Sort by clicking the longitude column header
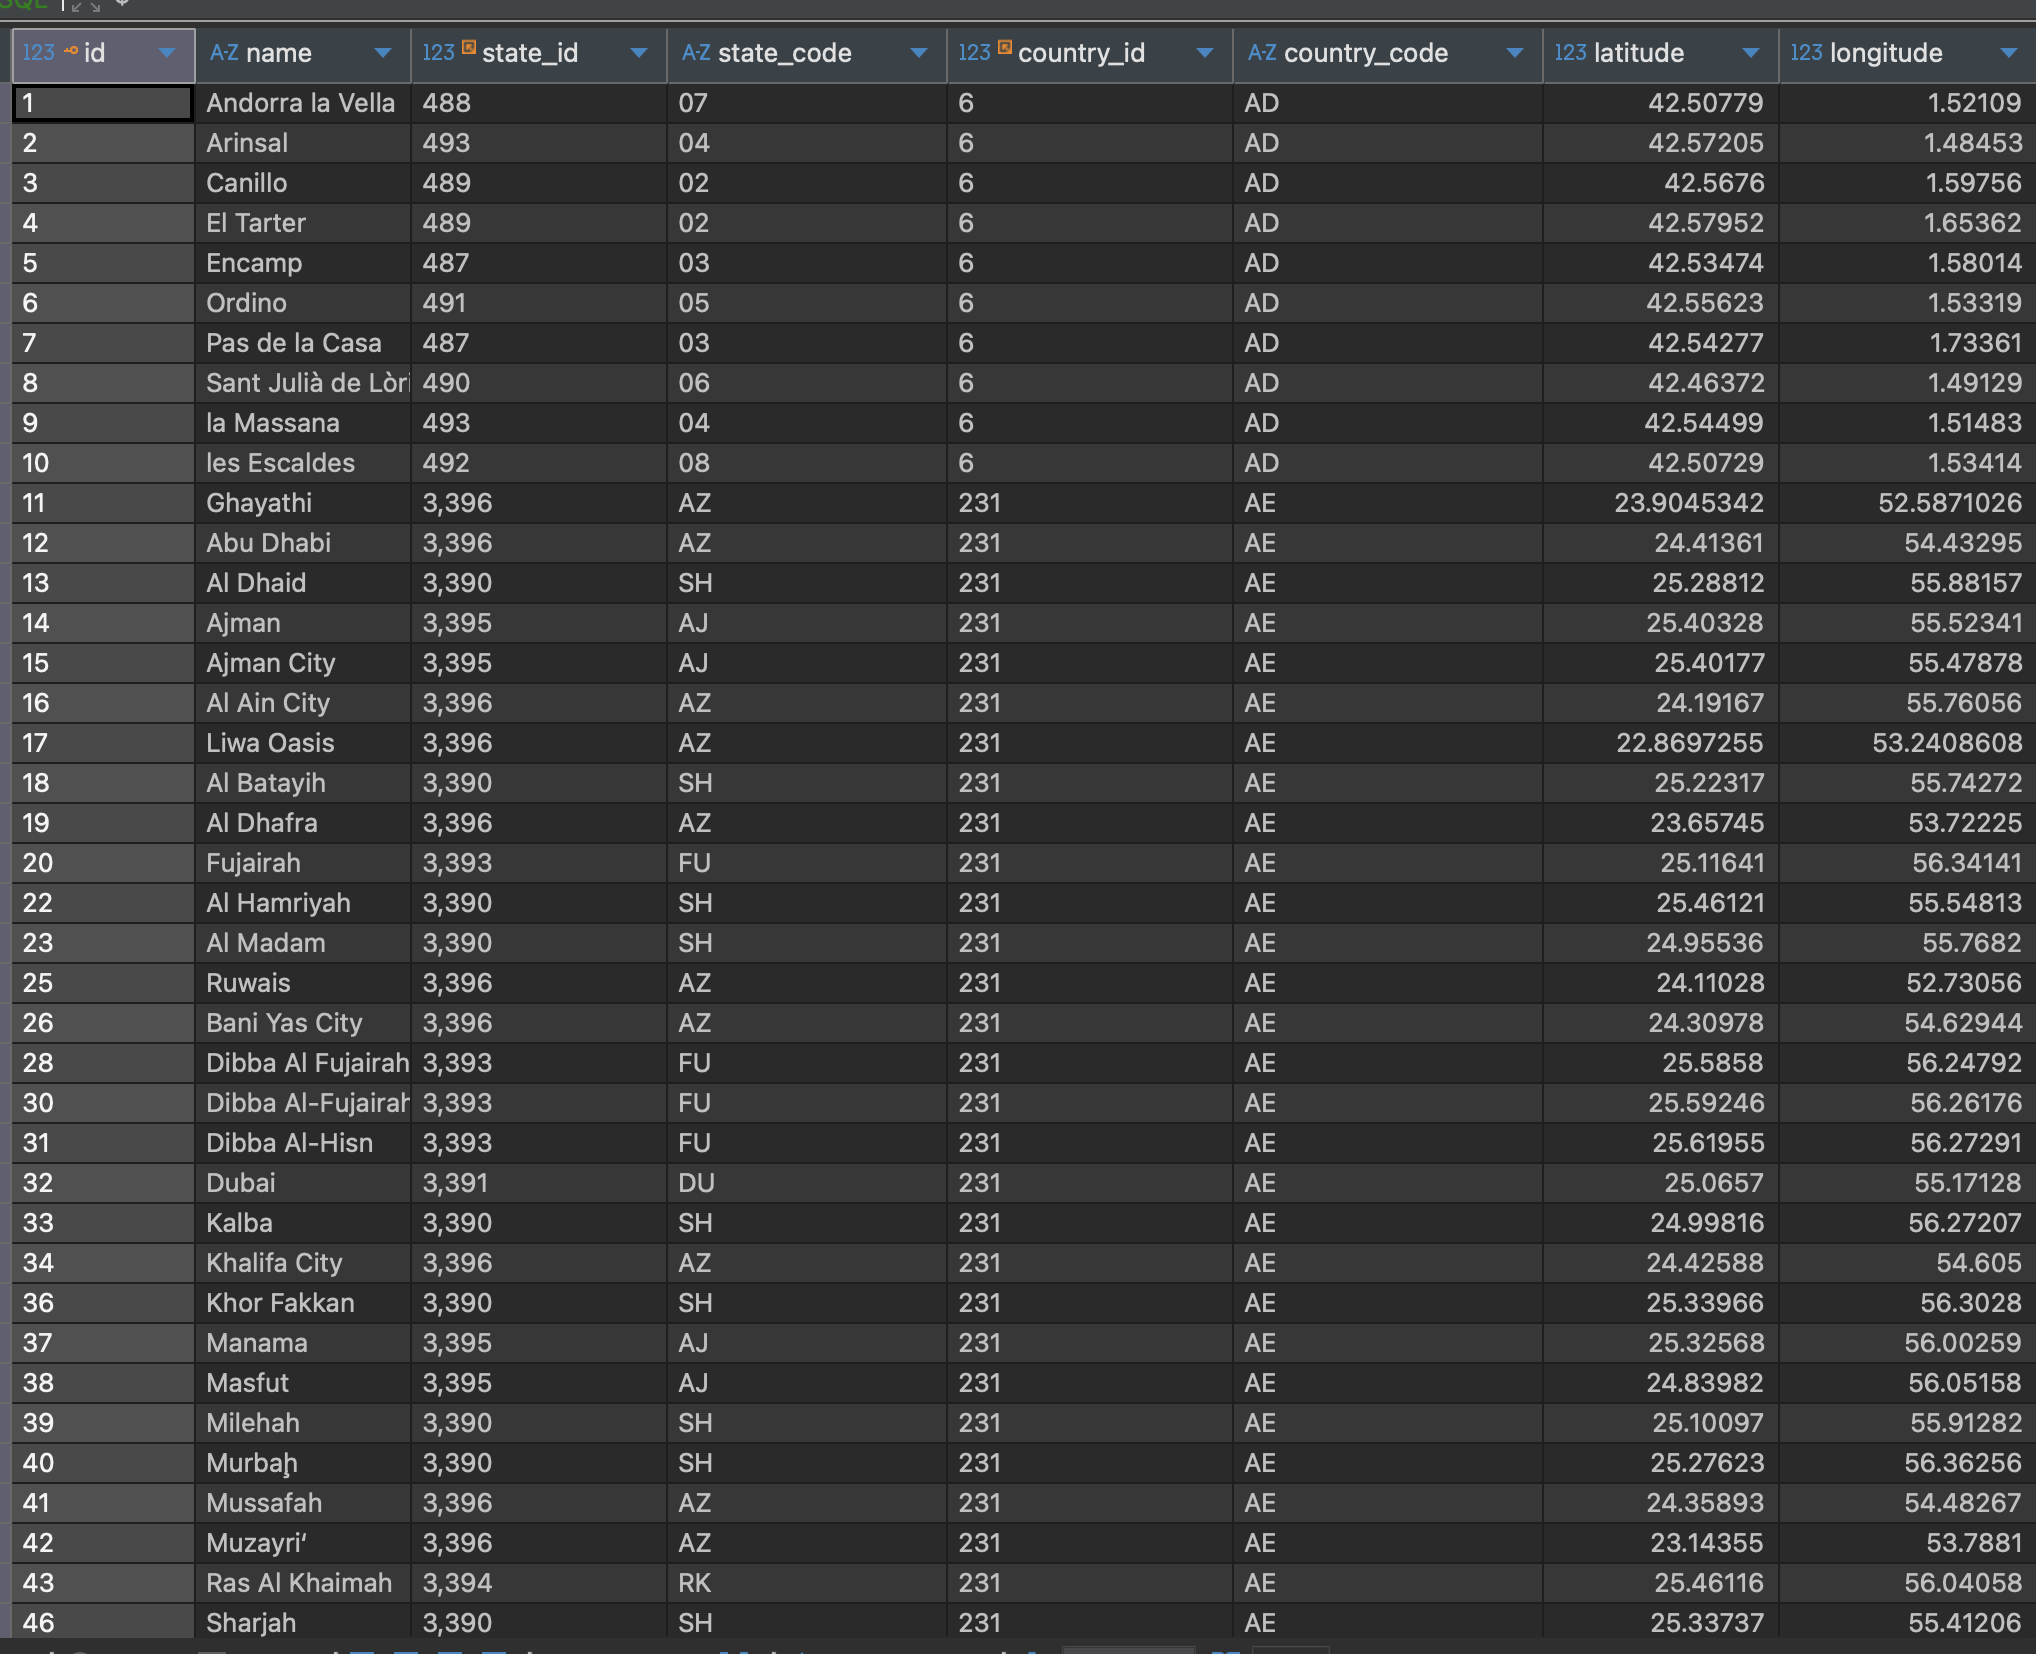Image resolution: width=2036 pixels, height=1654 pixels. 1885,53
